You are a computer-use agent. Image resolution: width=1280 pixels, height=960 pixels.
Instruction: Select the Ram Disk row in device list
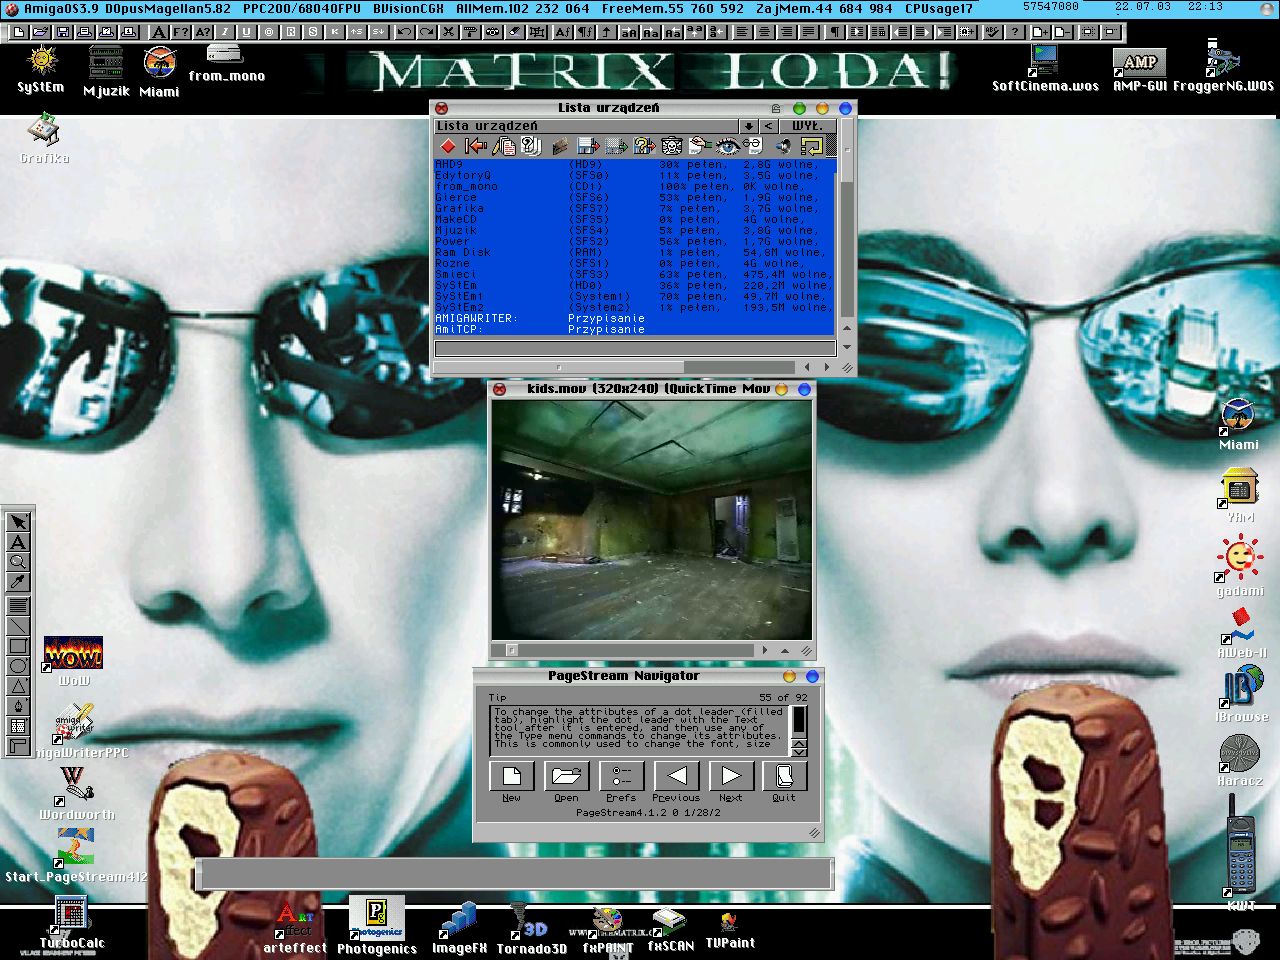(x=634, y=252)
